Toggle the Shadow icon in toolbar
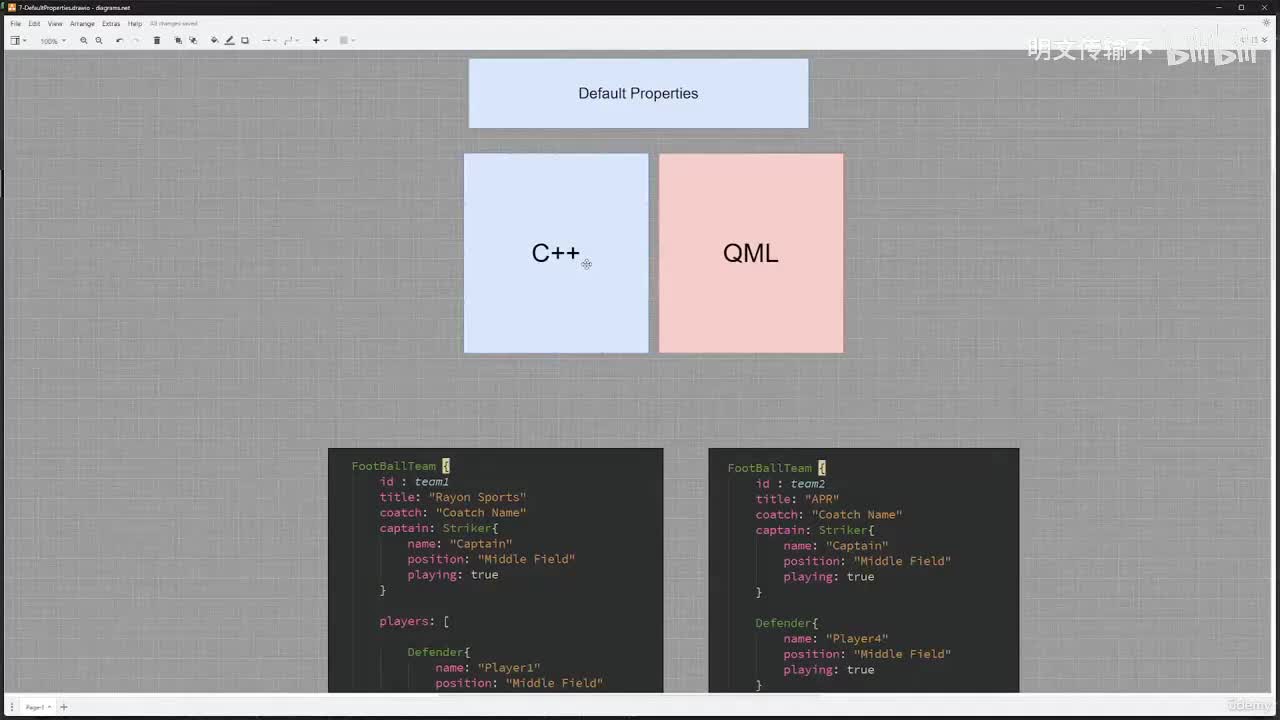Screen dimensions: 1280x720 coord(245,41)
